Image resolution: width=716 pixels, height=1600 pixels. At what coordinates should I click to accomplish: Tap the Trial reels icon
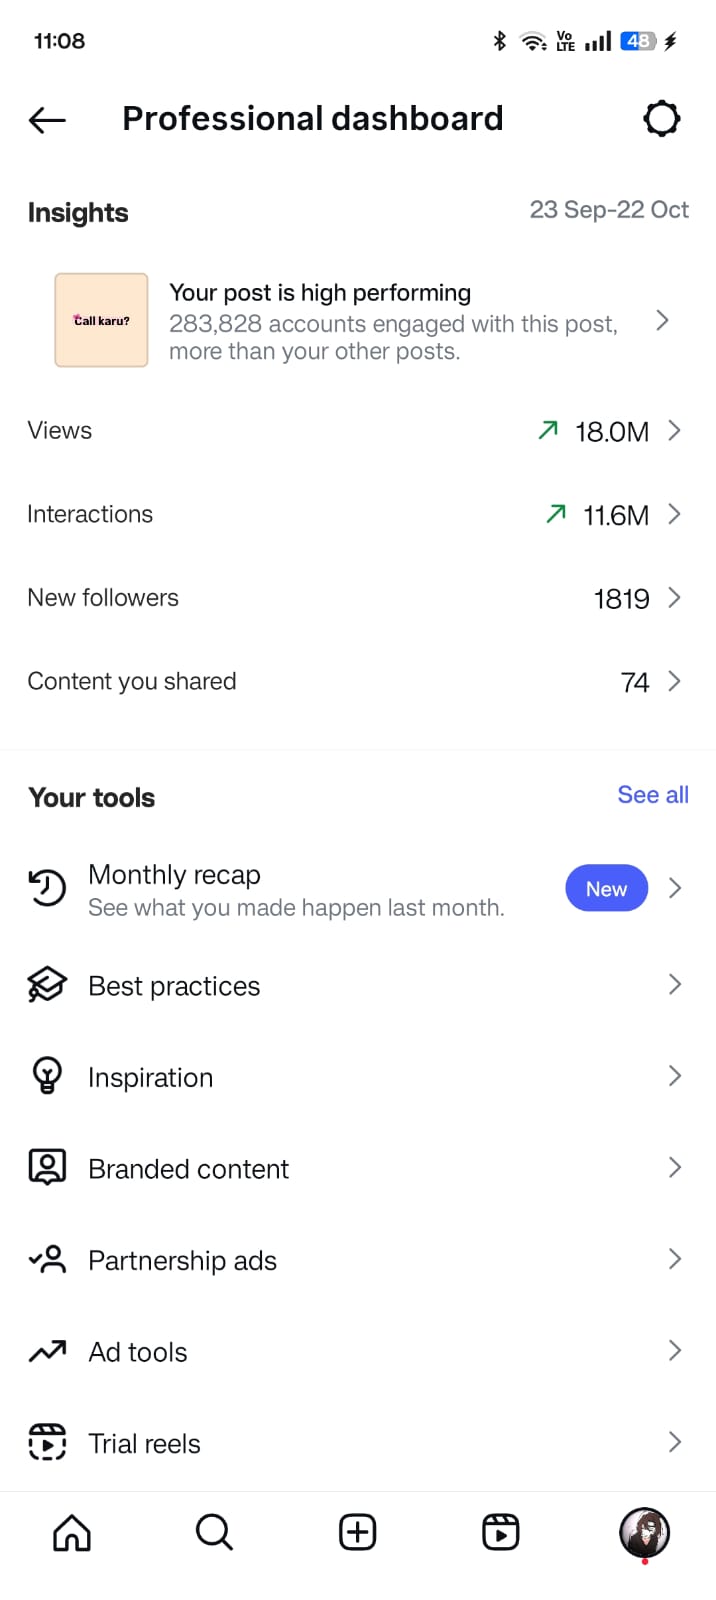(47, 1443)
